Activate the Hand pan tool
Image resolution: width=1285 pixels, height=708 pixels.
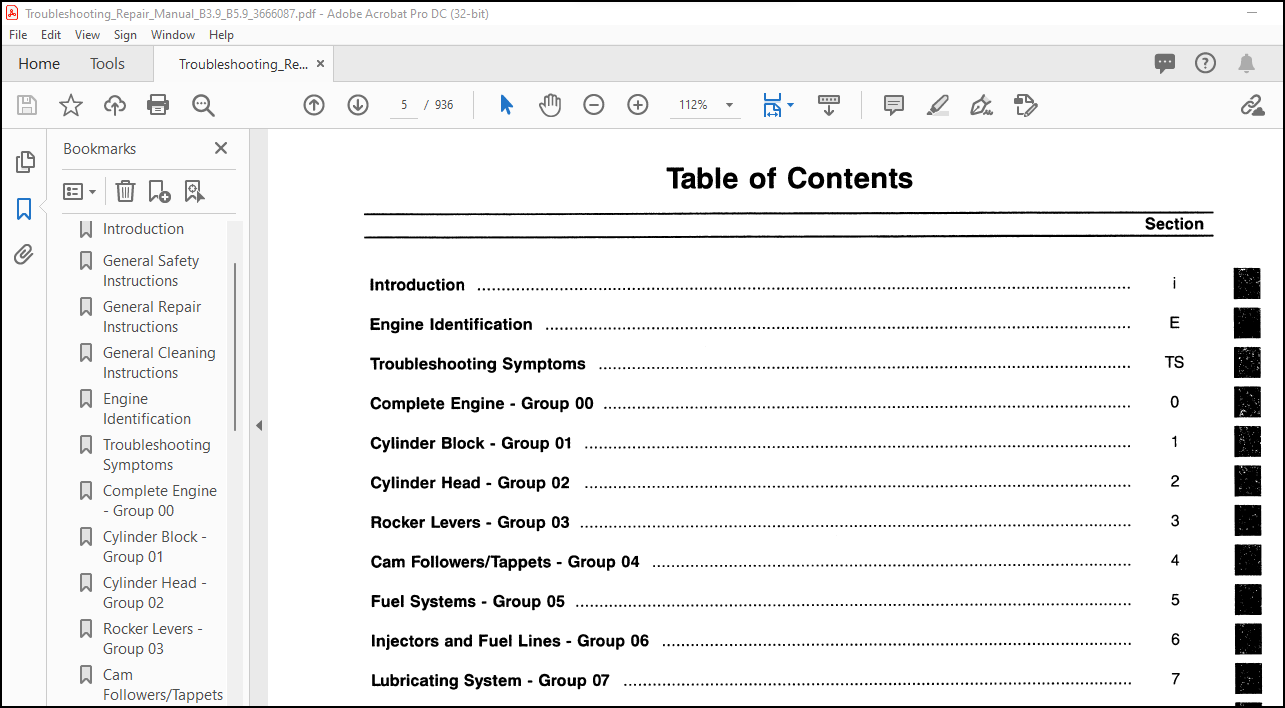(x=550, y=105)
